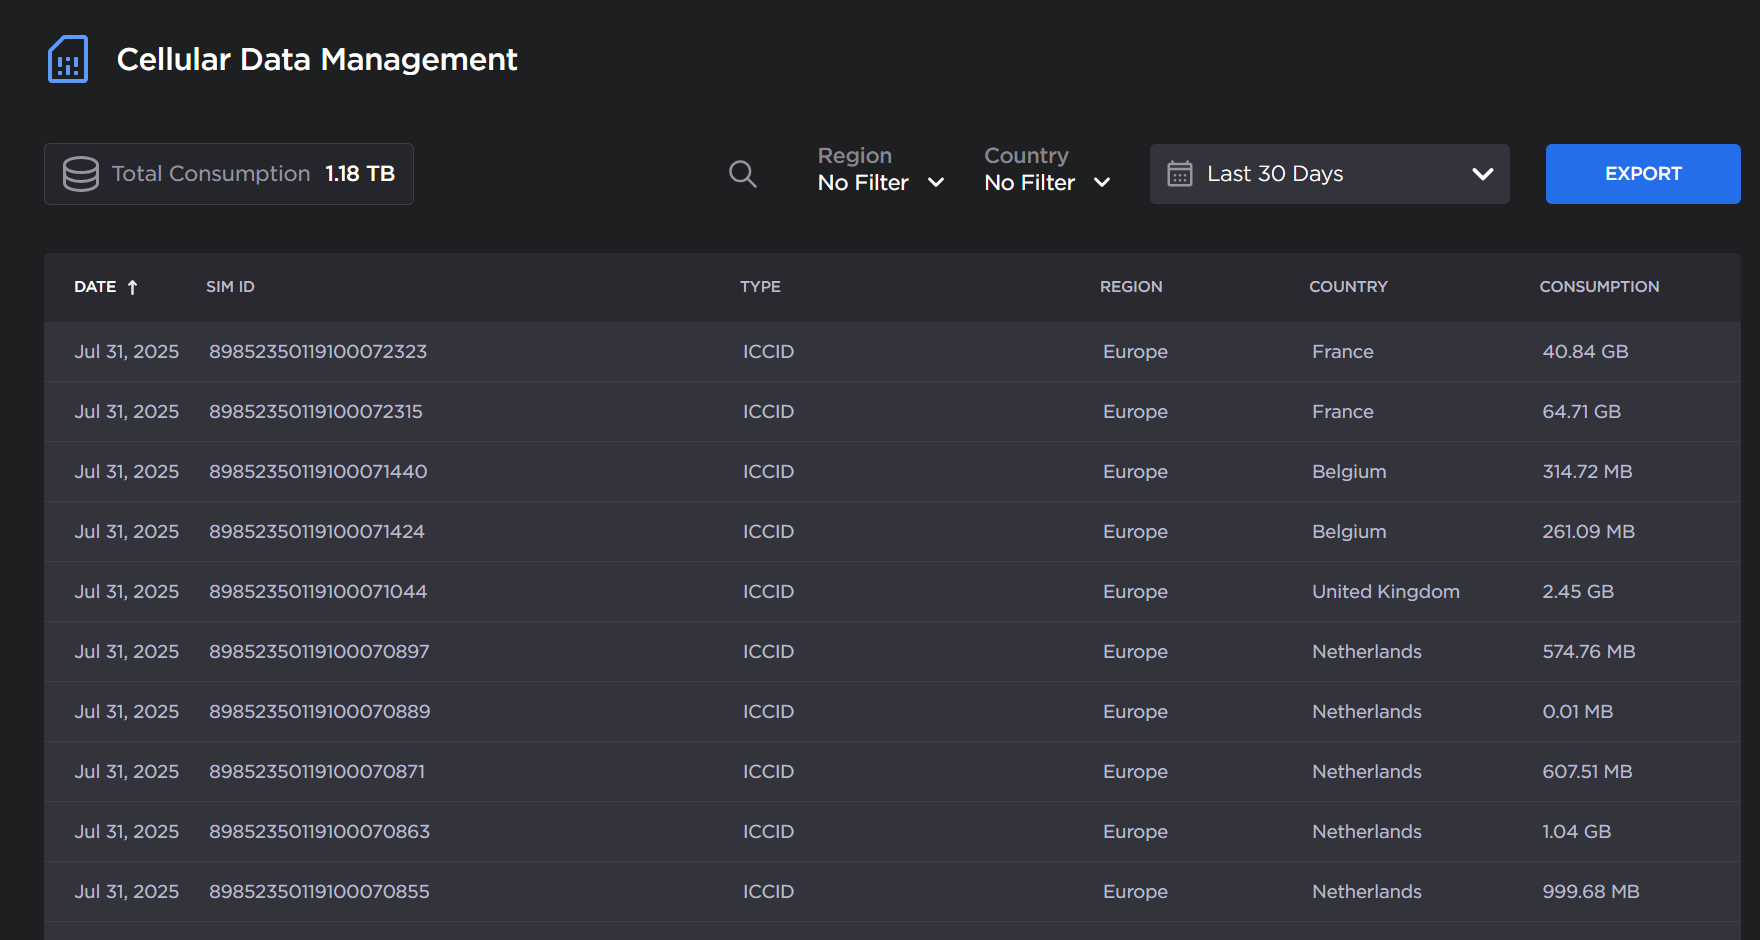Click the calendar icon in date range

pyautogui.click(x=1180, y=174)
